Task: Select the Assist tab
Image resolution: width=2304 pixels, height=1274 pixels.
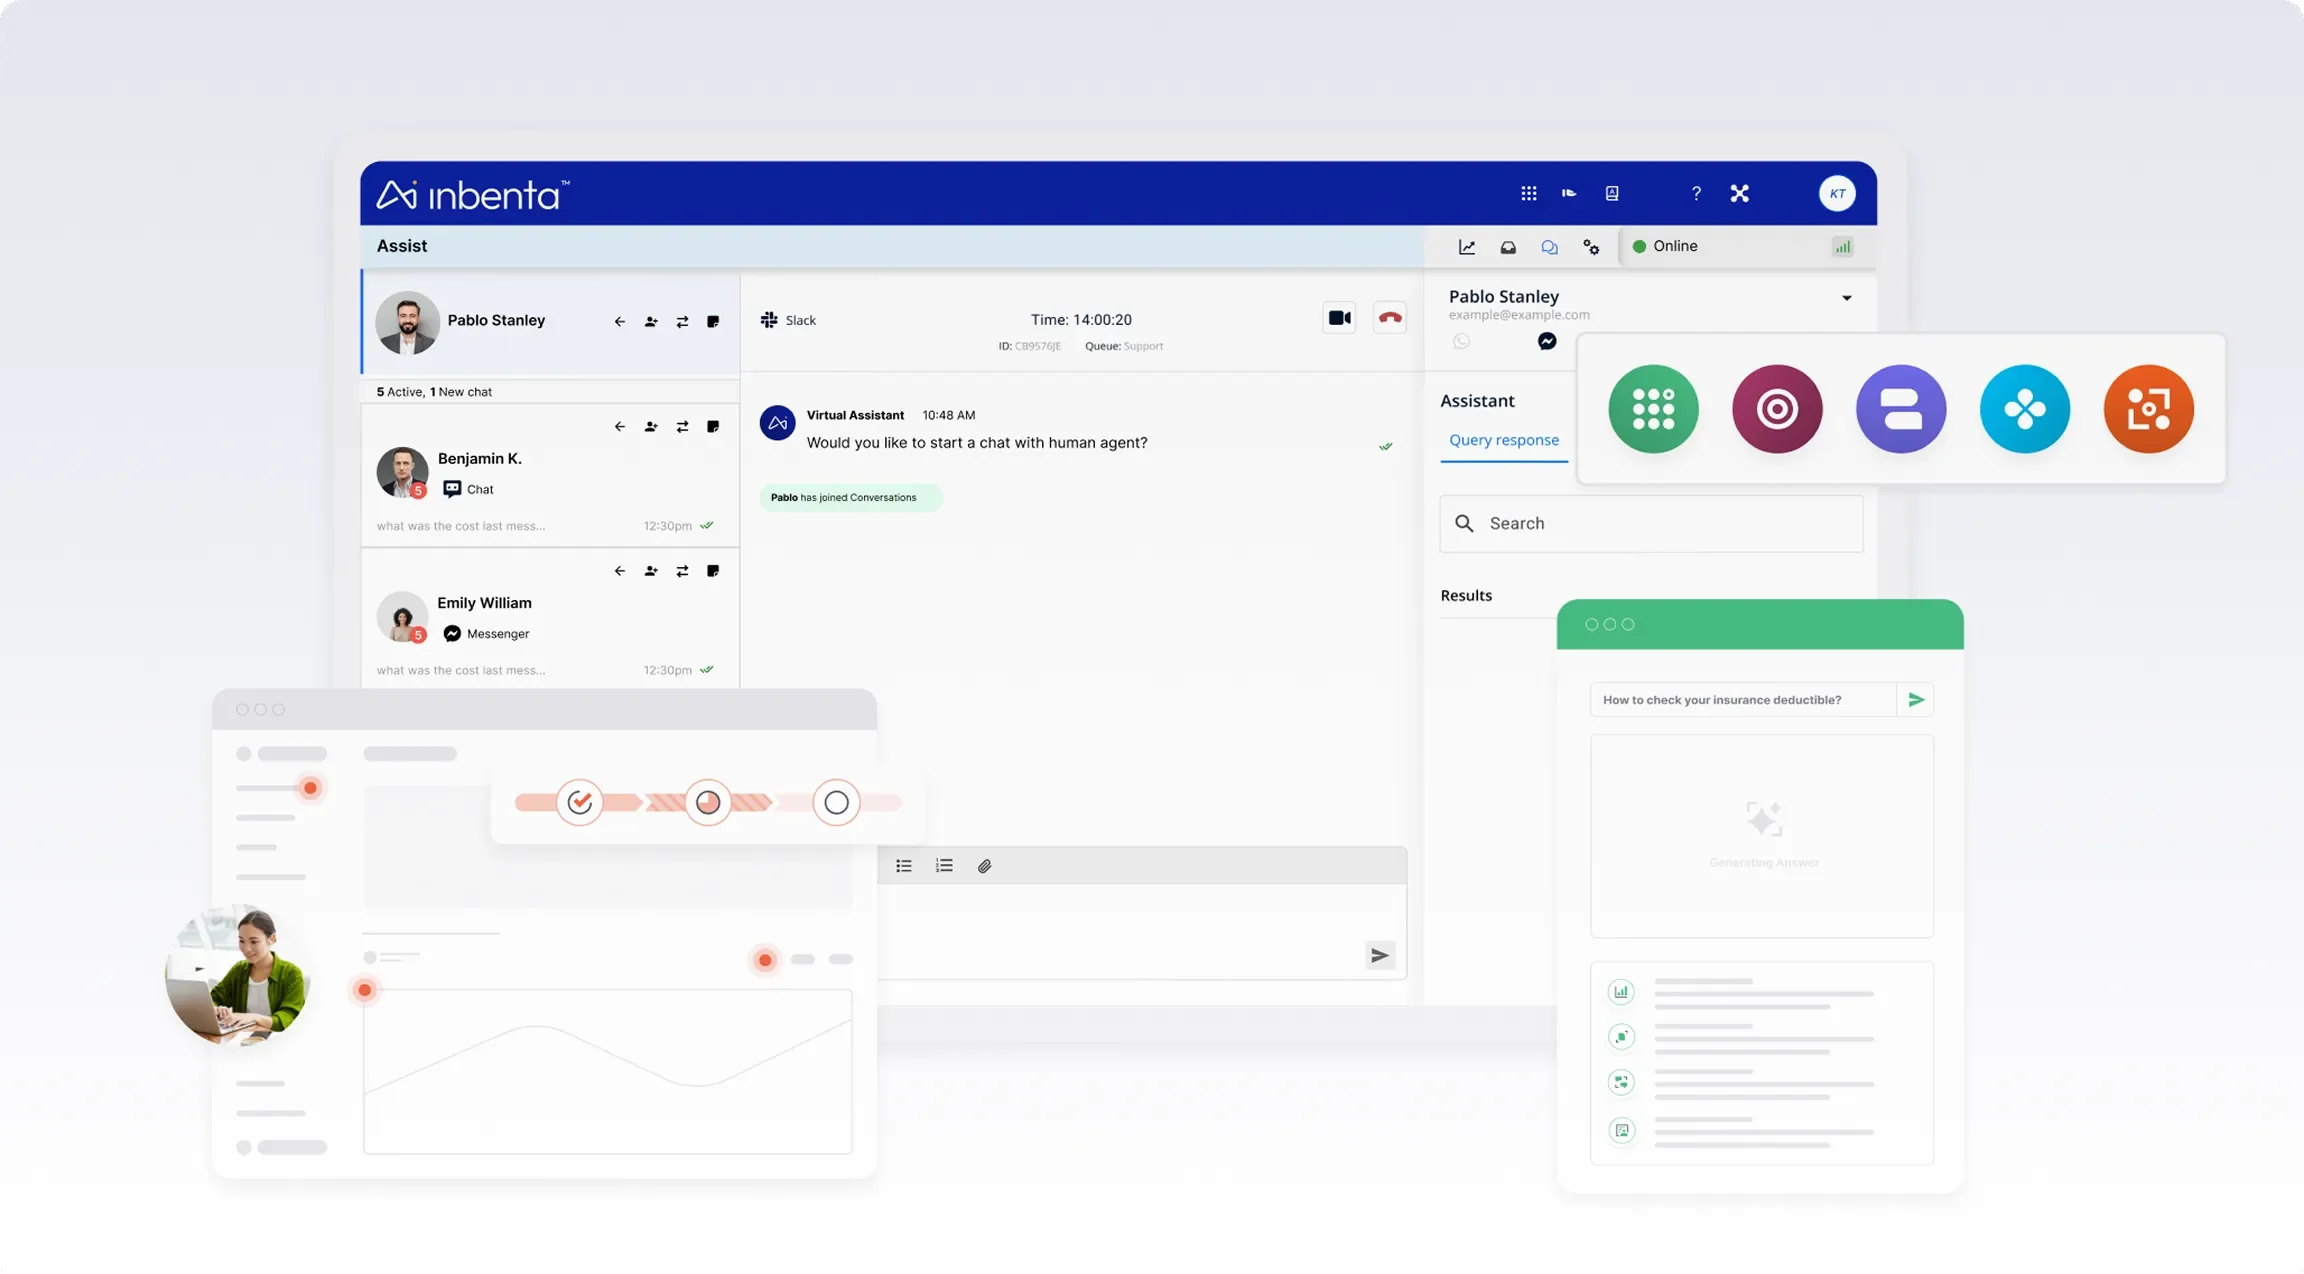Action: (x=401, y=246)
